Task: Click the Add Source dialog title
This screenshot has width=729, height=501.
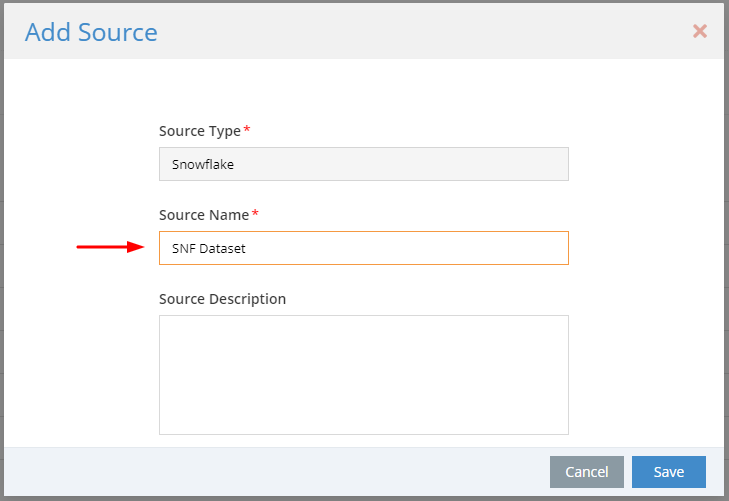Action: click(x=91, y=32)
